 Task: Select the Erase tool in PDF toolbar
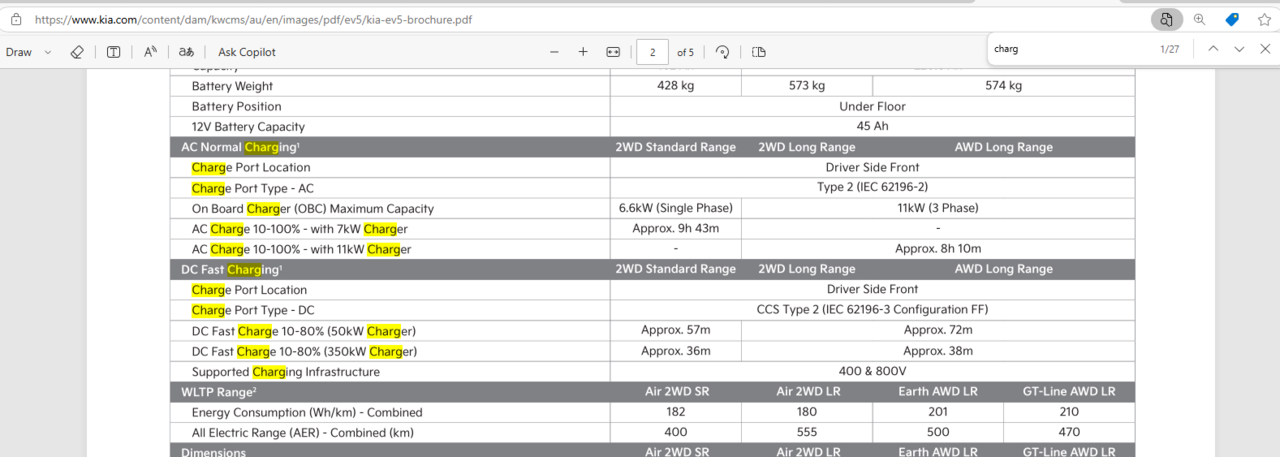tap(77, 52)
